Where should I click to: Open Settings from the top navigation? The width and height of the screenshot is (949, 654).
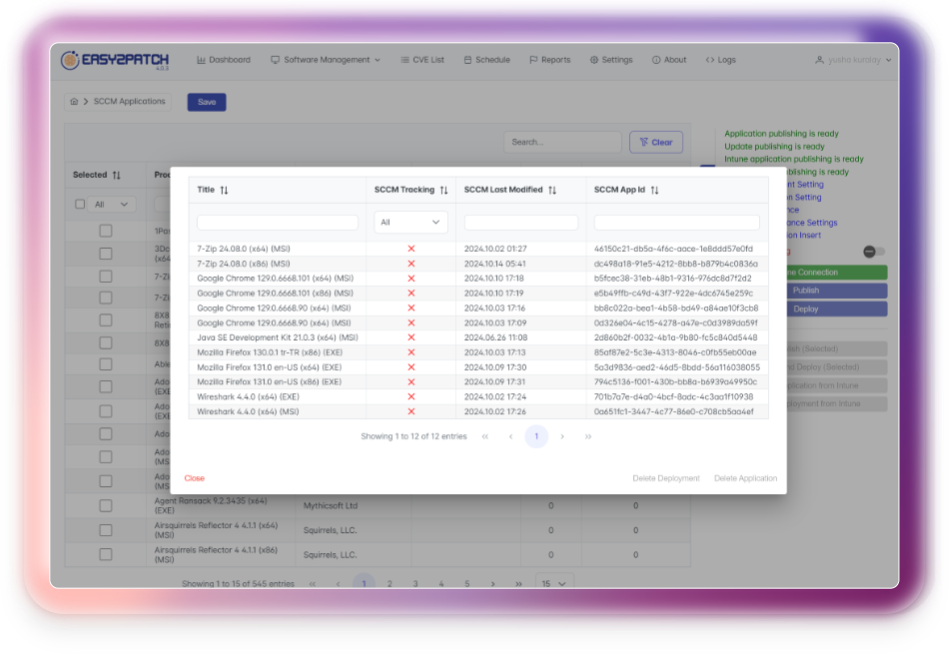click(611, 60)
